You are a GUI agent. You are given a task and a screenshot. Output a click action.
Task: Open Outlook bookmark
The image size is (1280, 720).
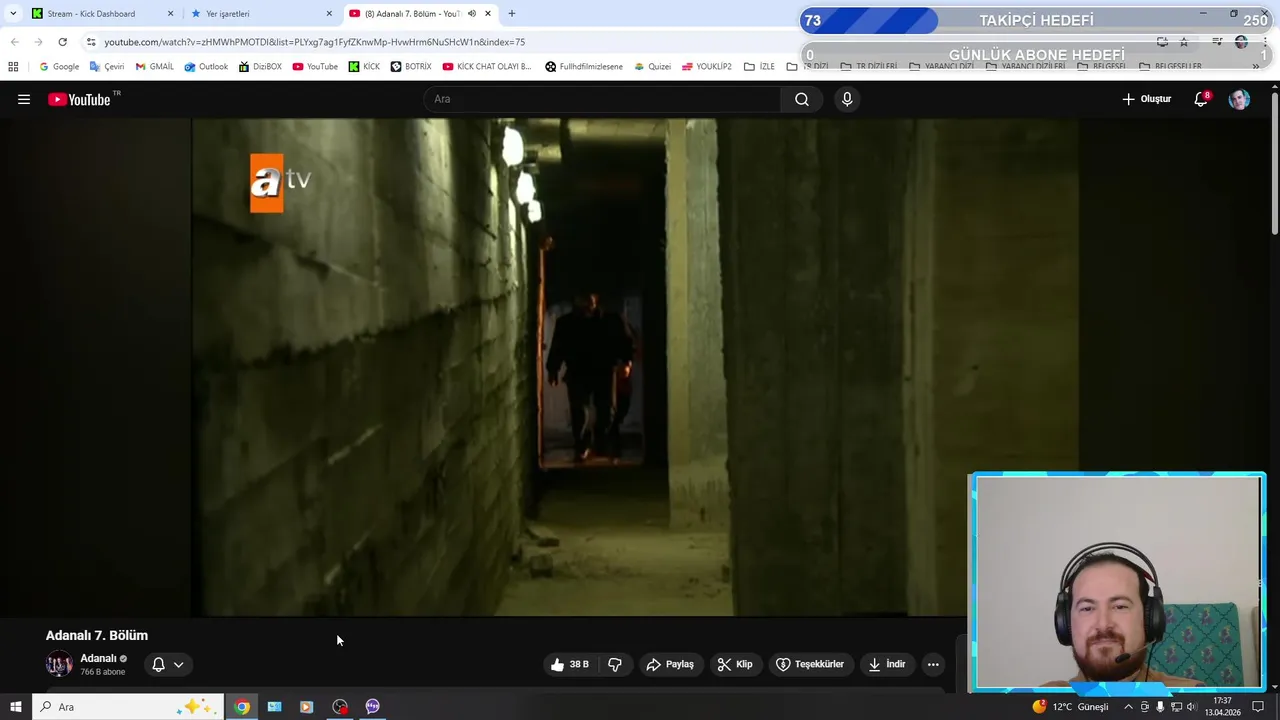pyautogui.click(x=206, y=67)
